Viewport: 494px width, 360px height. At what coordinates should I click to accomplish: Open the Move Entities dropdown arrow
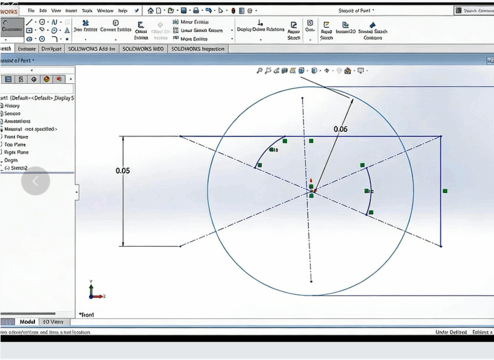[232, 39]
